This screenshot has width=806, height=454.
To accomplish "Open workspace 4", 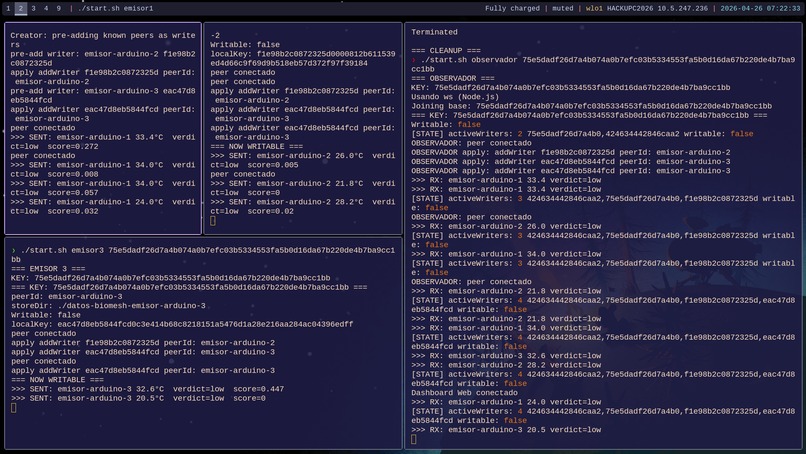I will tap(46, 8).
